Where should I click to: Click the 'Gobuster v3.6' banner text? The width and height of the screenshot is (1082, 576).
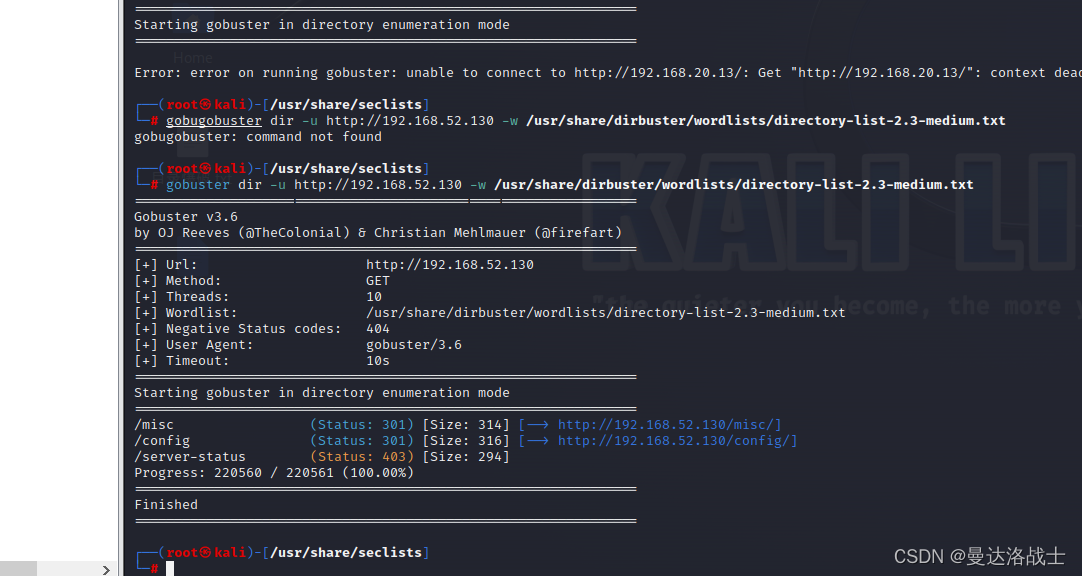186,217
